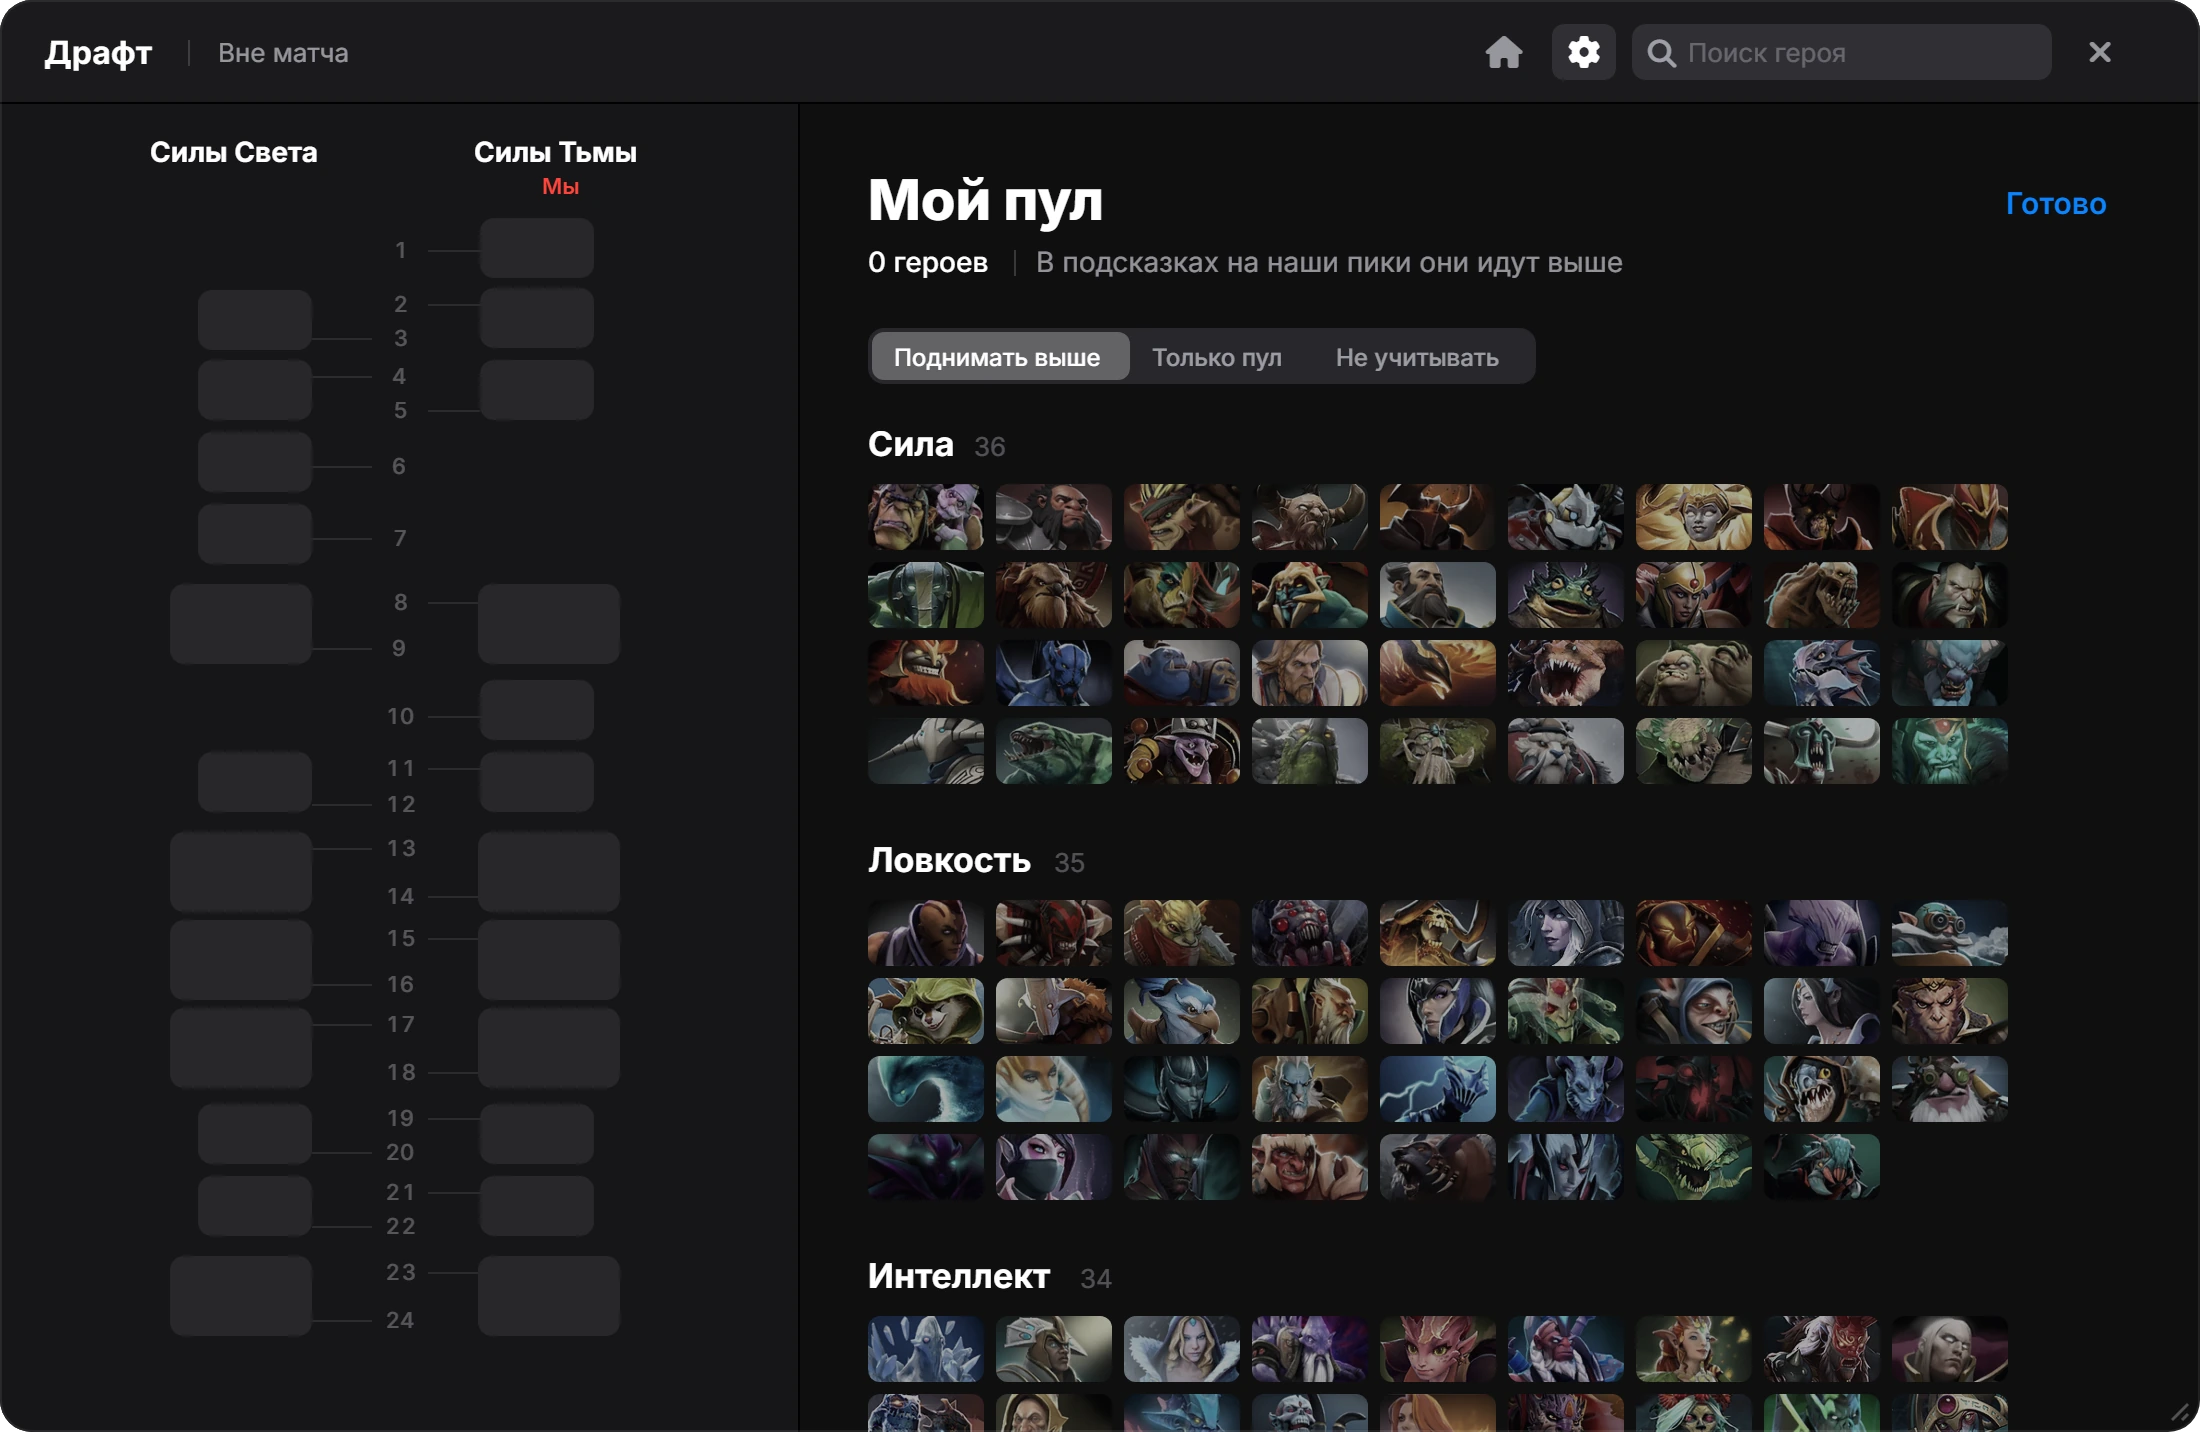The height and width of the screenshot is (1432, 2200).
Task: Select the Drow Ranger portrait
Action: click(1565, 933)
